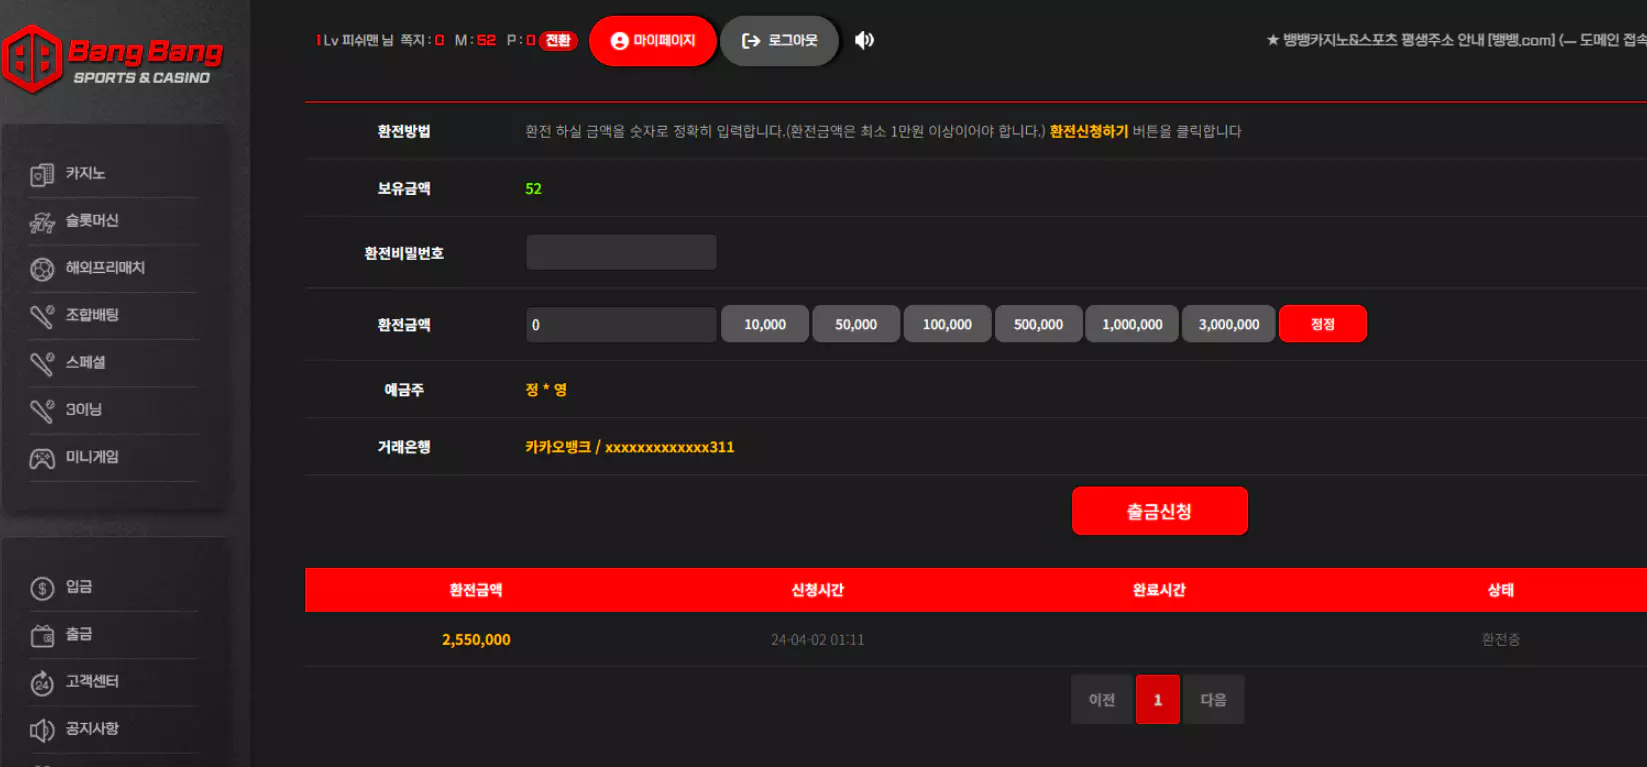The width and height of the screenshot is (1647, 767).
Task: Select 조합배팅 in the sidebar
Action: point(92,314)
